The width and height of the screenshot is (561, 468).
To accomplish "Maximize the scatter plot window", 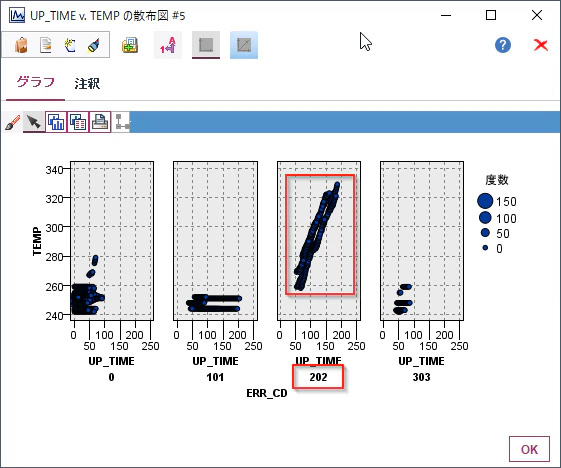I will click(x=491, y=15).
